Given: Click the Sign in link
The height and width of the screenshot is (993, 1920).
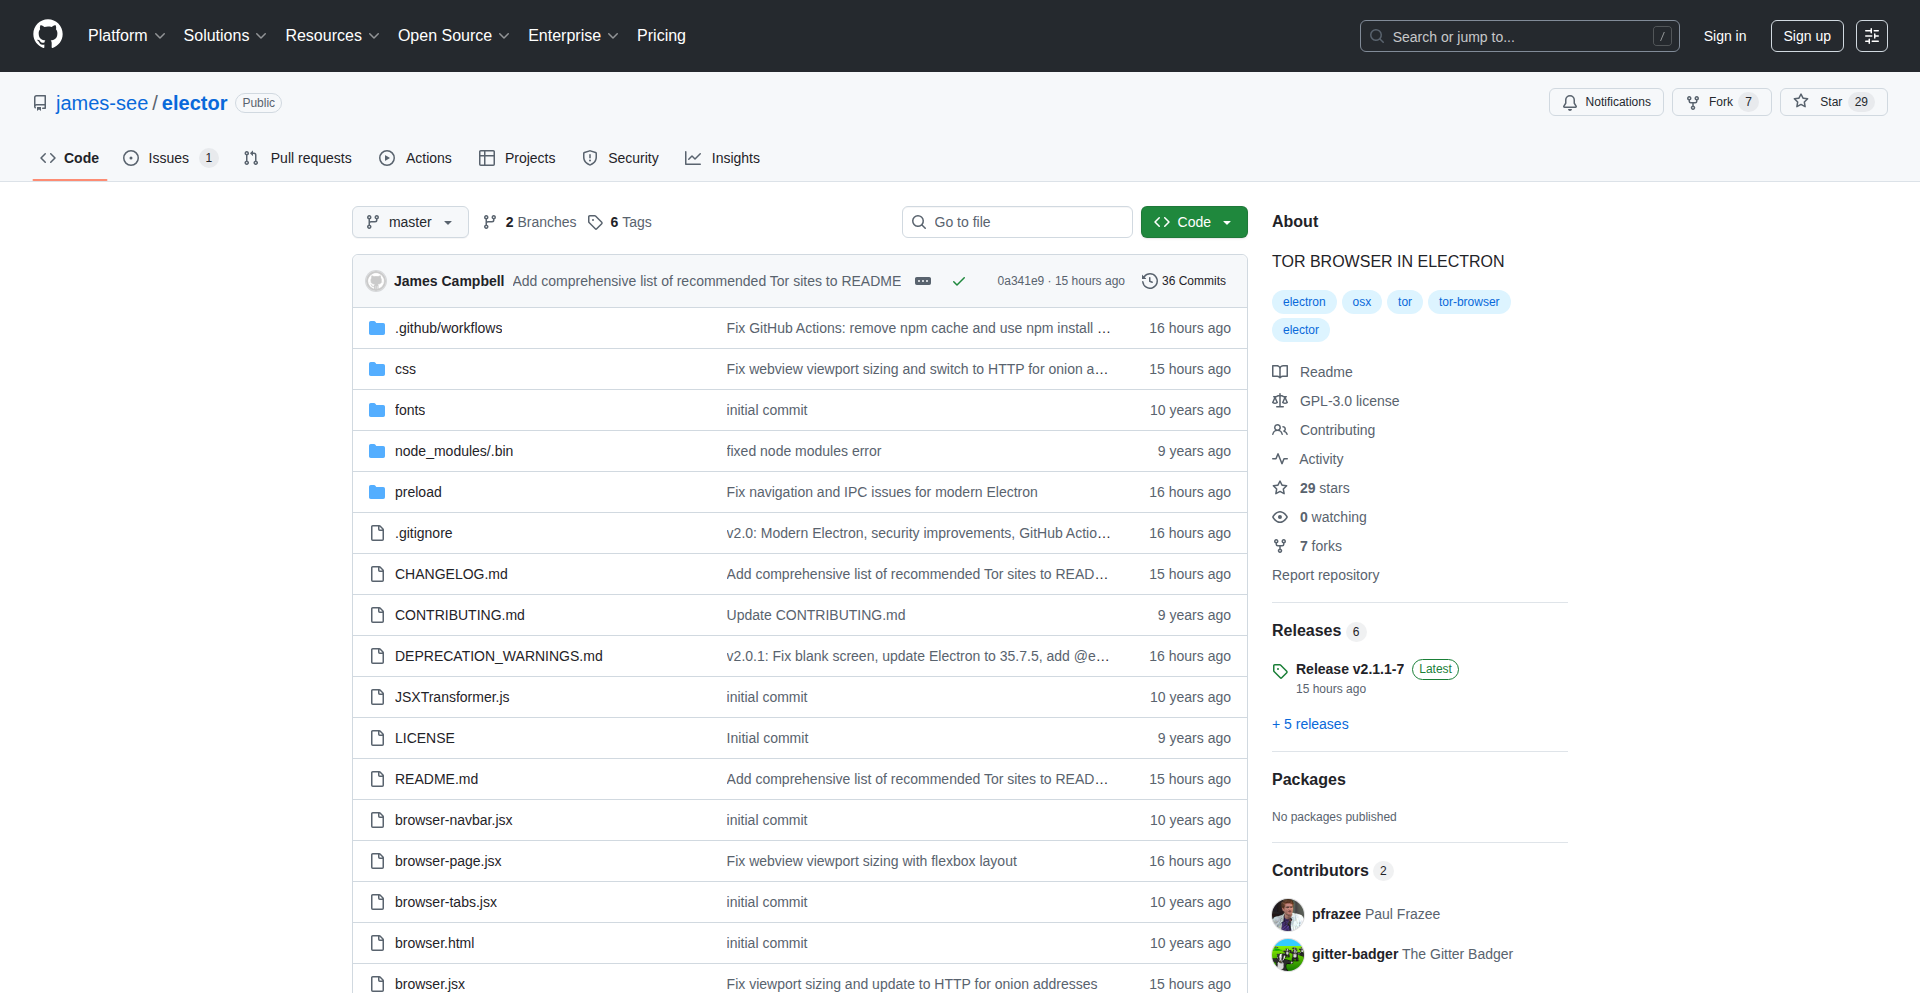Looking at the screenshot, I should pos(1725,36).
